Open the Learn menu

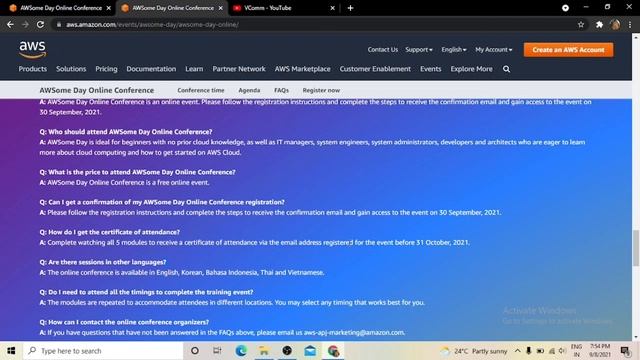[194, 69]
